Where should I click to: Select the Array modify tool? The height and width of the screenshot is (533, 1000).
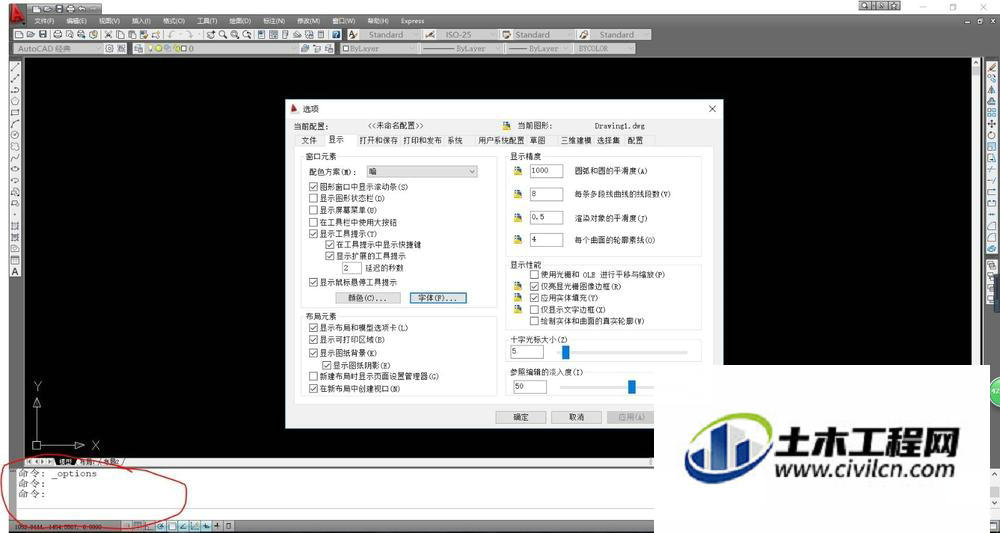click(992, 112)
